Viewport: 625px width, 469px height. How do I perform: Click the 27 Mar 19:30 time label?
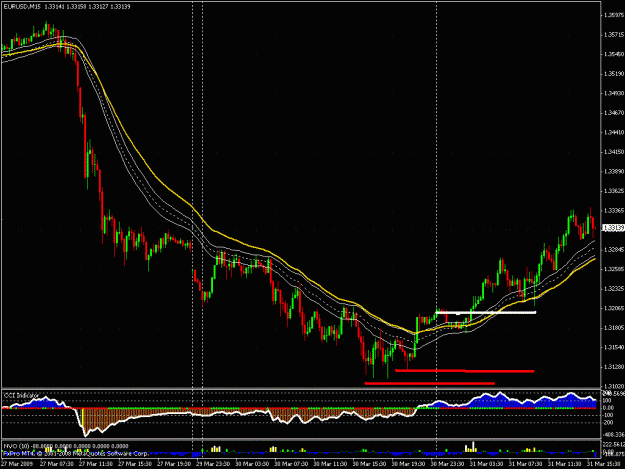(174, 464)
